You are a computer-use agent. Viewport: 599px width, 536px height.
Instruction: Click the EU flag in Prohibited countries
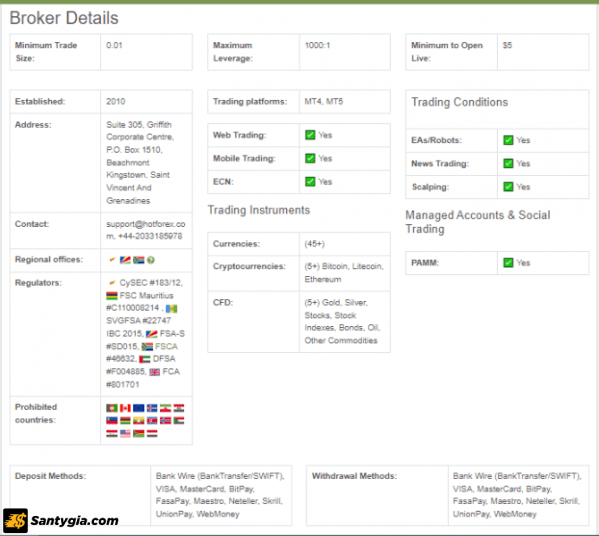(139, 408)
